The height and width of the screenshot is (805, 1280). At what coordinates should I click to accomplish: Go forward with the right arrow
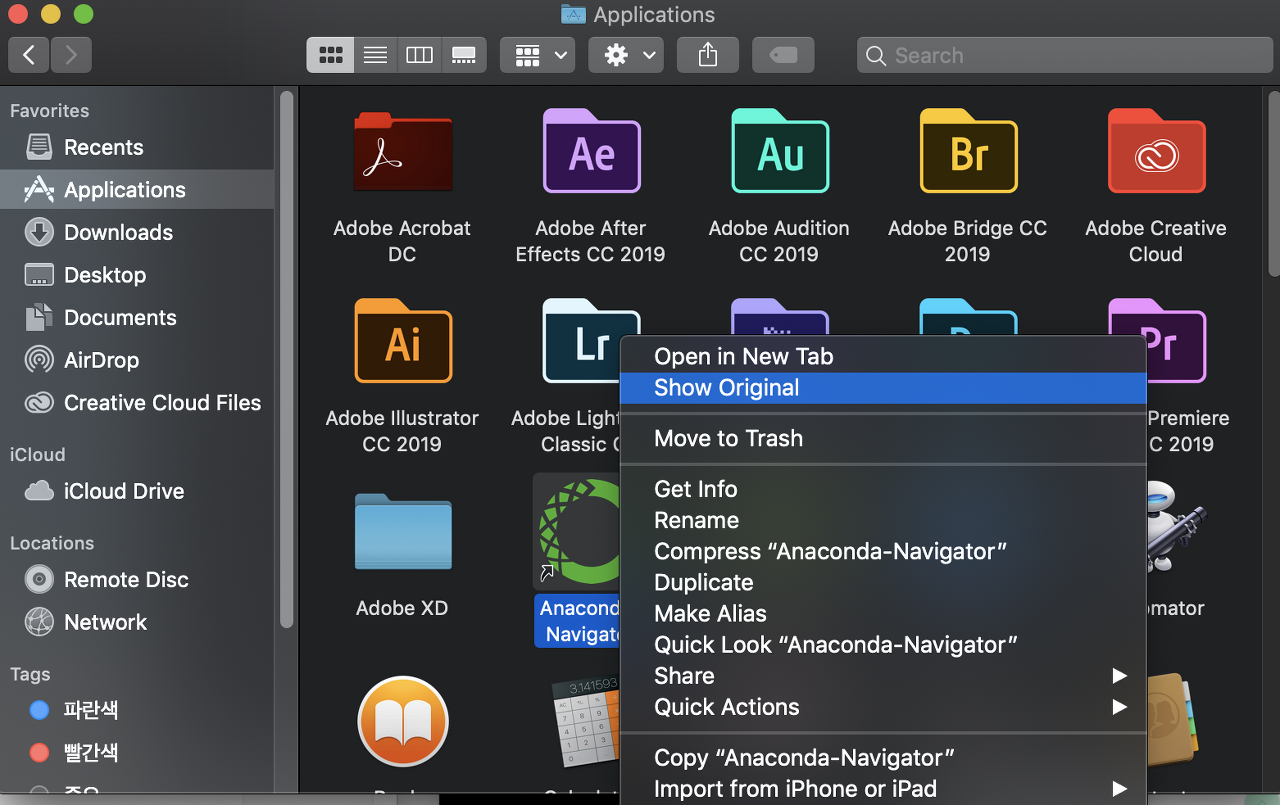(x=71, y=55)
